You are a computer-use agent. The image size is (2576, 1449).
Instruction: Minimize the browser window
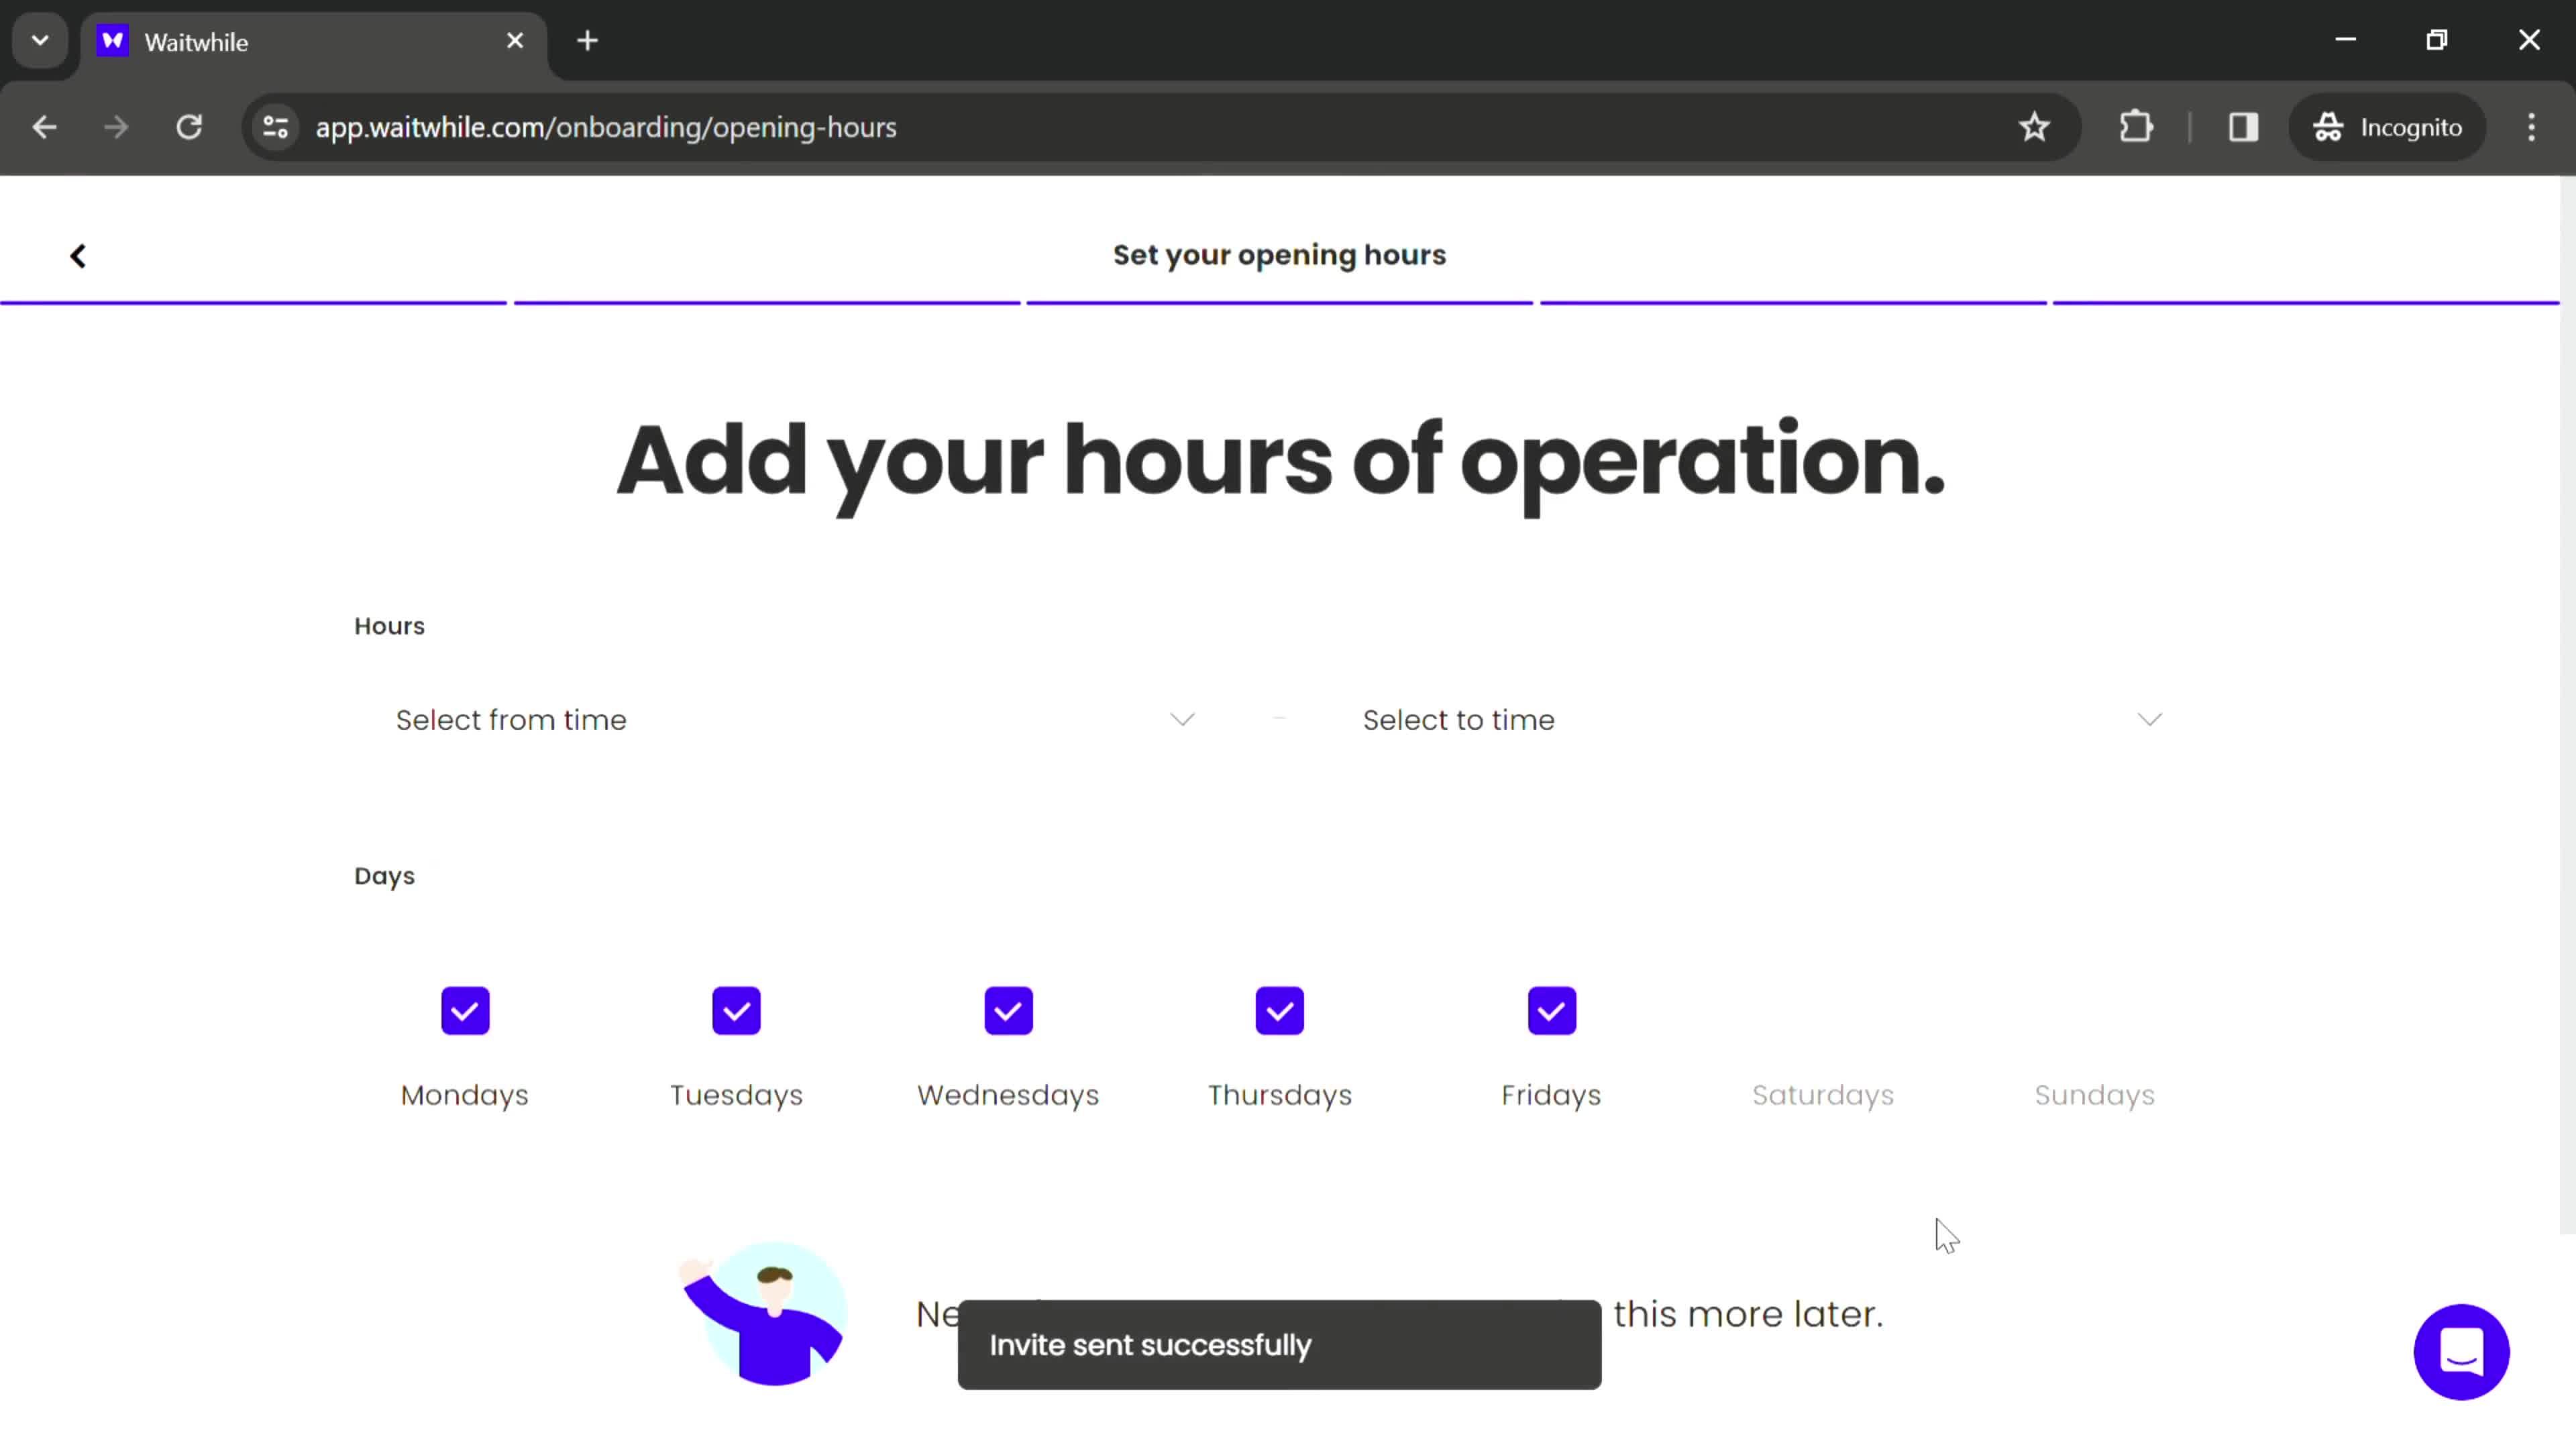point(2345,40)
